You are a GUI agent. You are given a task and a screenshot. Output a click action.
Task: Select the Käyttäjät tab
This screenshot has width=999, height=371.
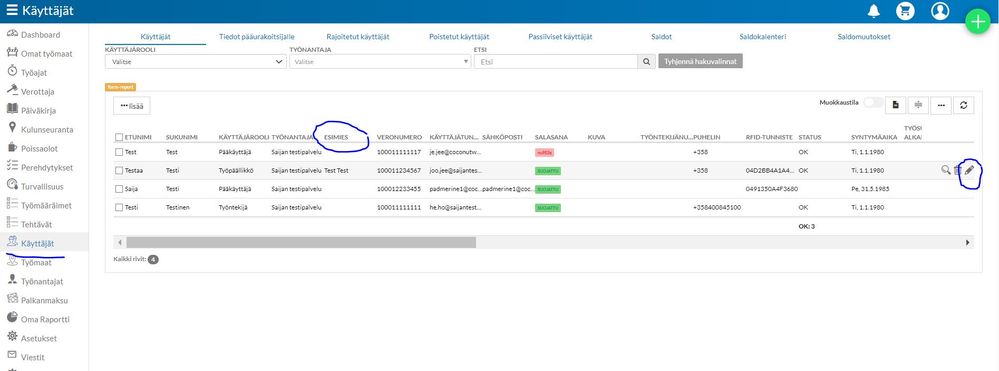[x=155, y=37]
